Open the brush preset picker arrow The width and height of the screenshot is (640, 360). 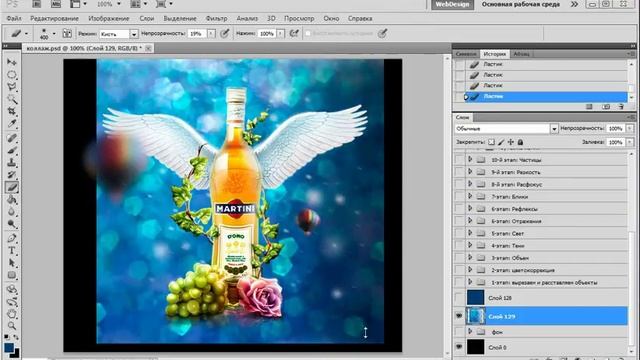point(54,33)
